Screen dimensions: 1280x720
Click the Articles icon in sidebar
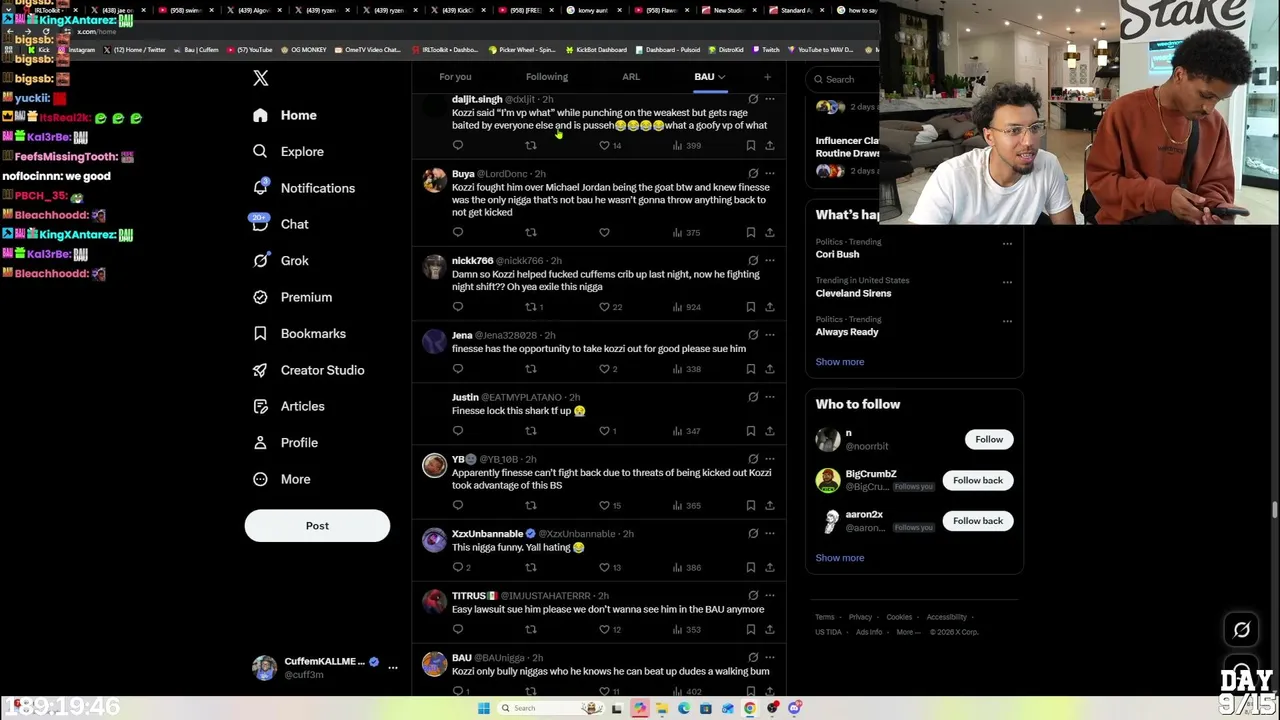tap(260, 406)
